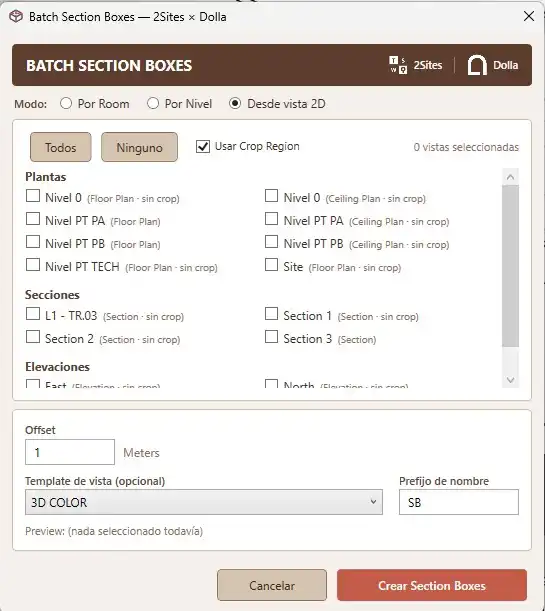Click the Prefijo de nombre input field
Image resolution: width=545 pixels, height=611 pixels.
[x=459, y=502]
